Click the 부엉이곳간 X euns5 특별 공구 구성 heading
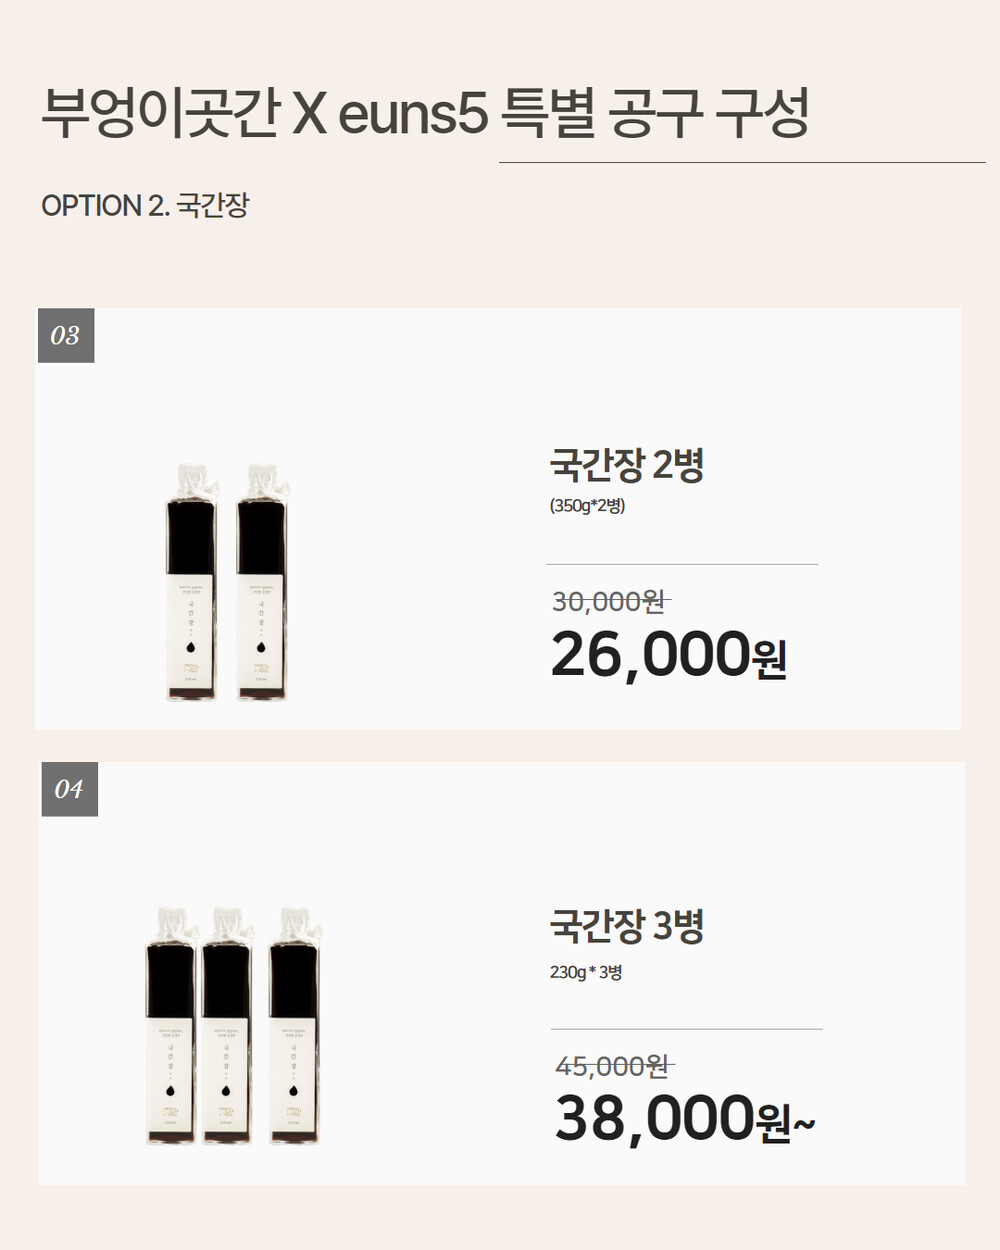 [x=424, y=113]
